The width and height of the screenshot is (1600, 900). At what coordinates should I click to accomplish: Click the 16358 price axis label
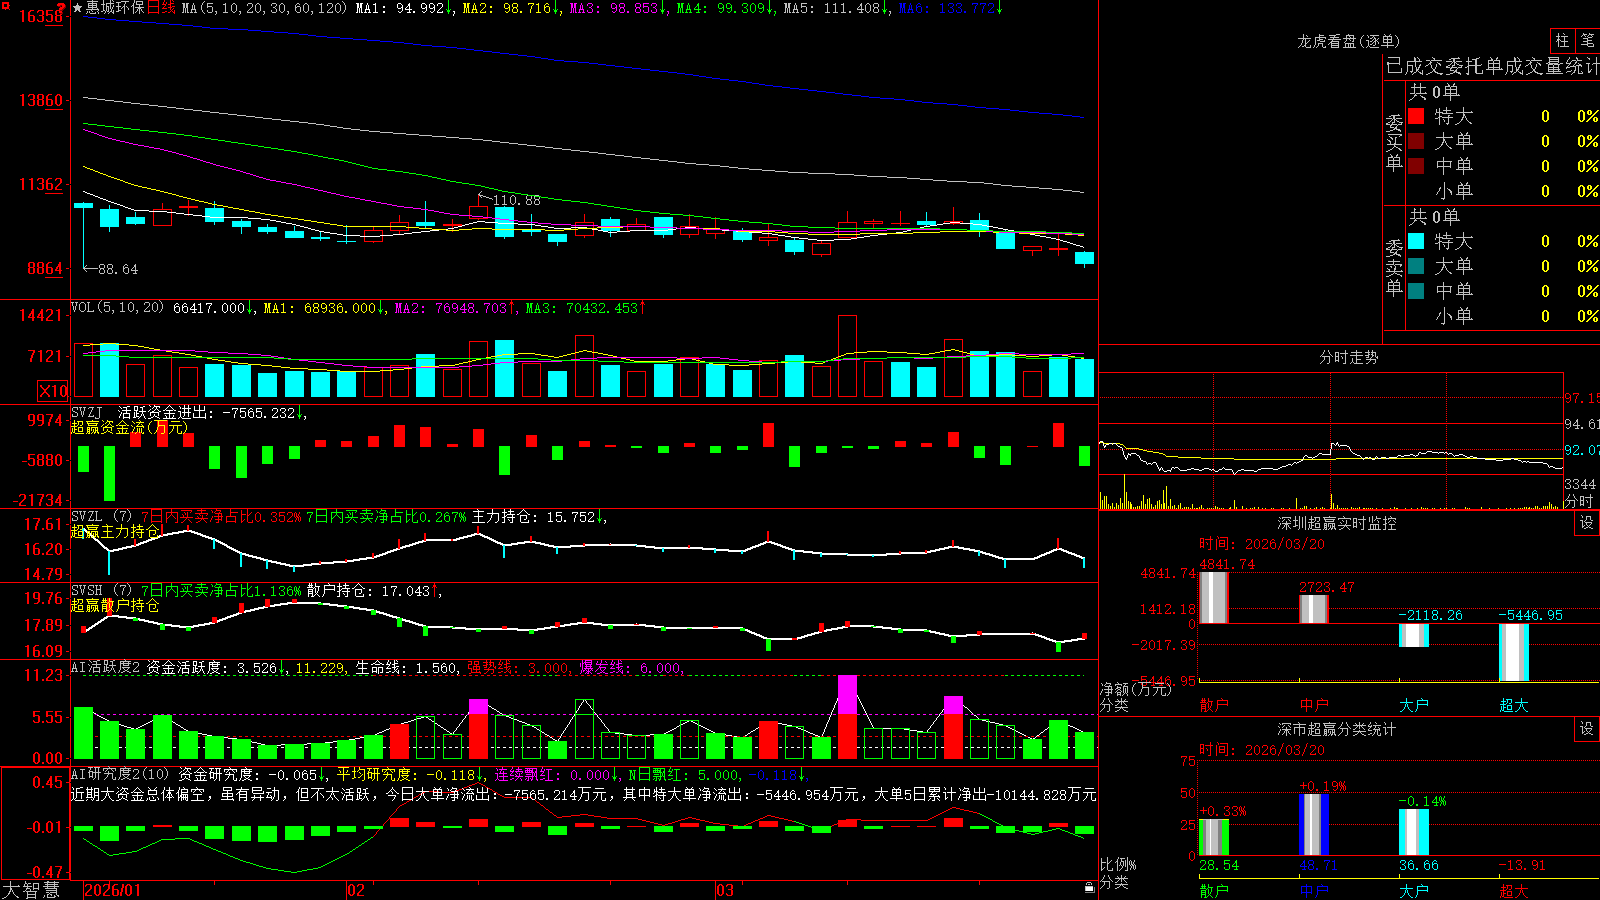41,17
